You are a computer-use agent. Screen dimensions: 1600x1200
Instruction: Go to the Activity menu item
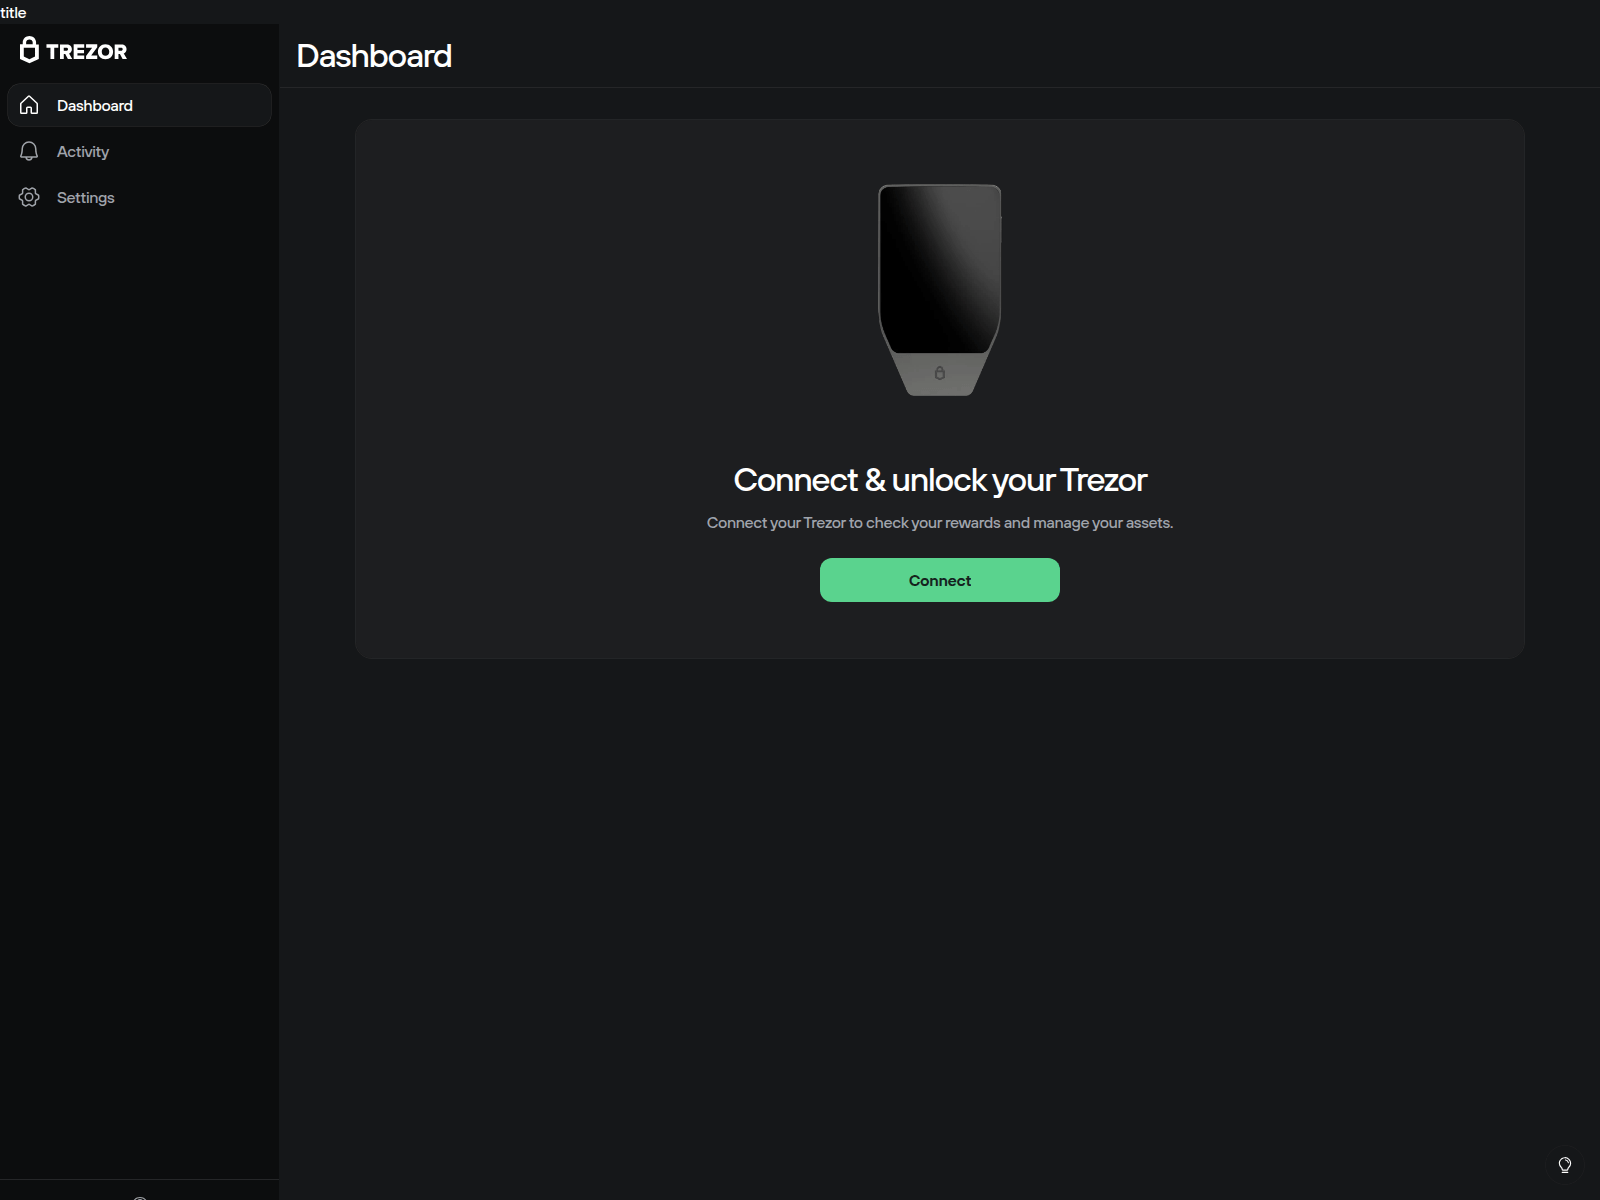point(83,151)
